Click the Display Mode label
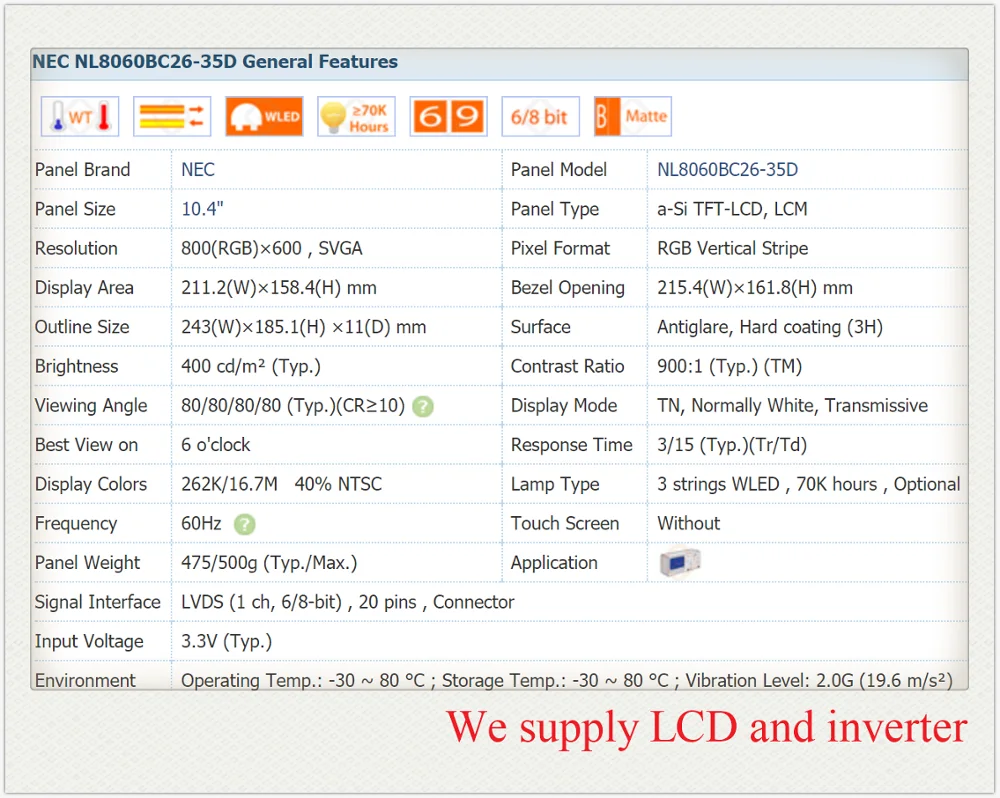This screenshot has height=798, width=1000. click(x=564, y=406)
